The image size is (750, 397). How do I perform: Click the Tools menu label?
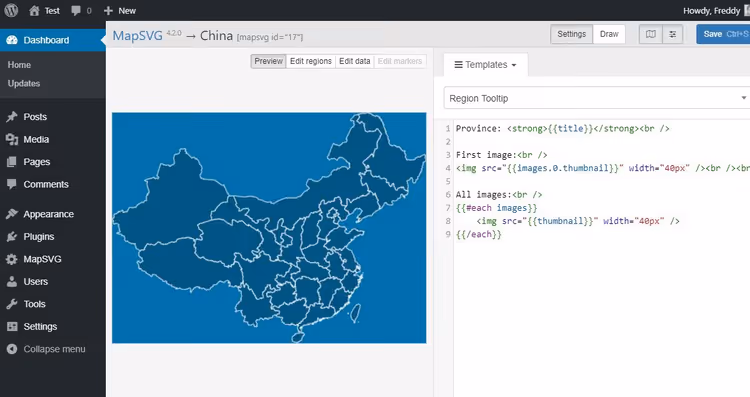[34, 304]
